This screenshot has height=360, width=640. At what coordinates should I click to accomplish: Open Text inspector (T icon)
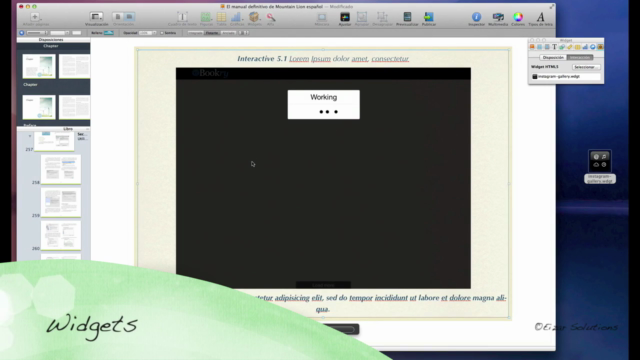[x=554, y=47]
